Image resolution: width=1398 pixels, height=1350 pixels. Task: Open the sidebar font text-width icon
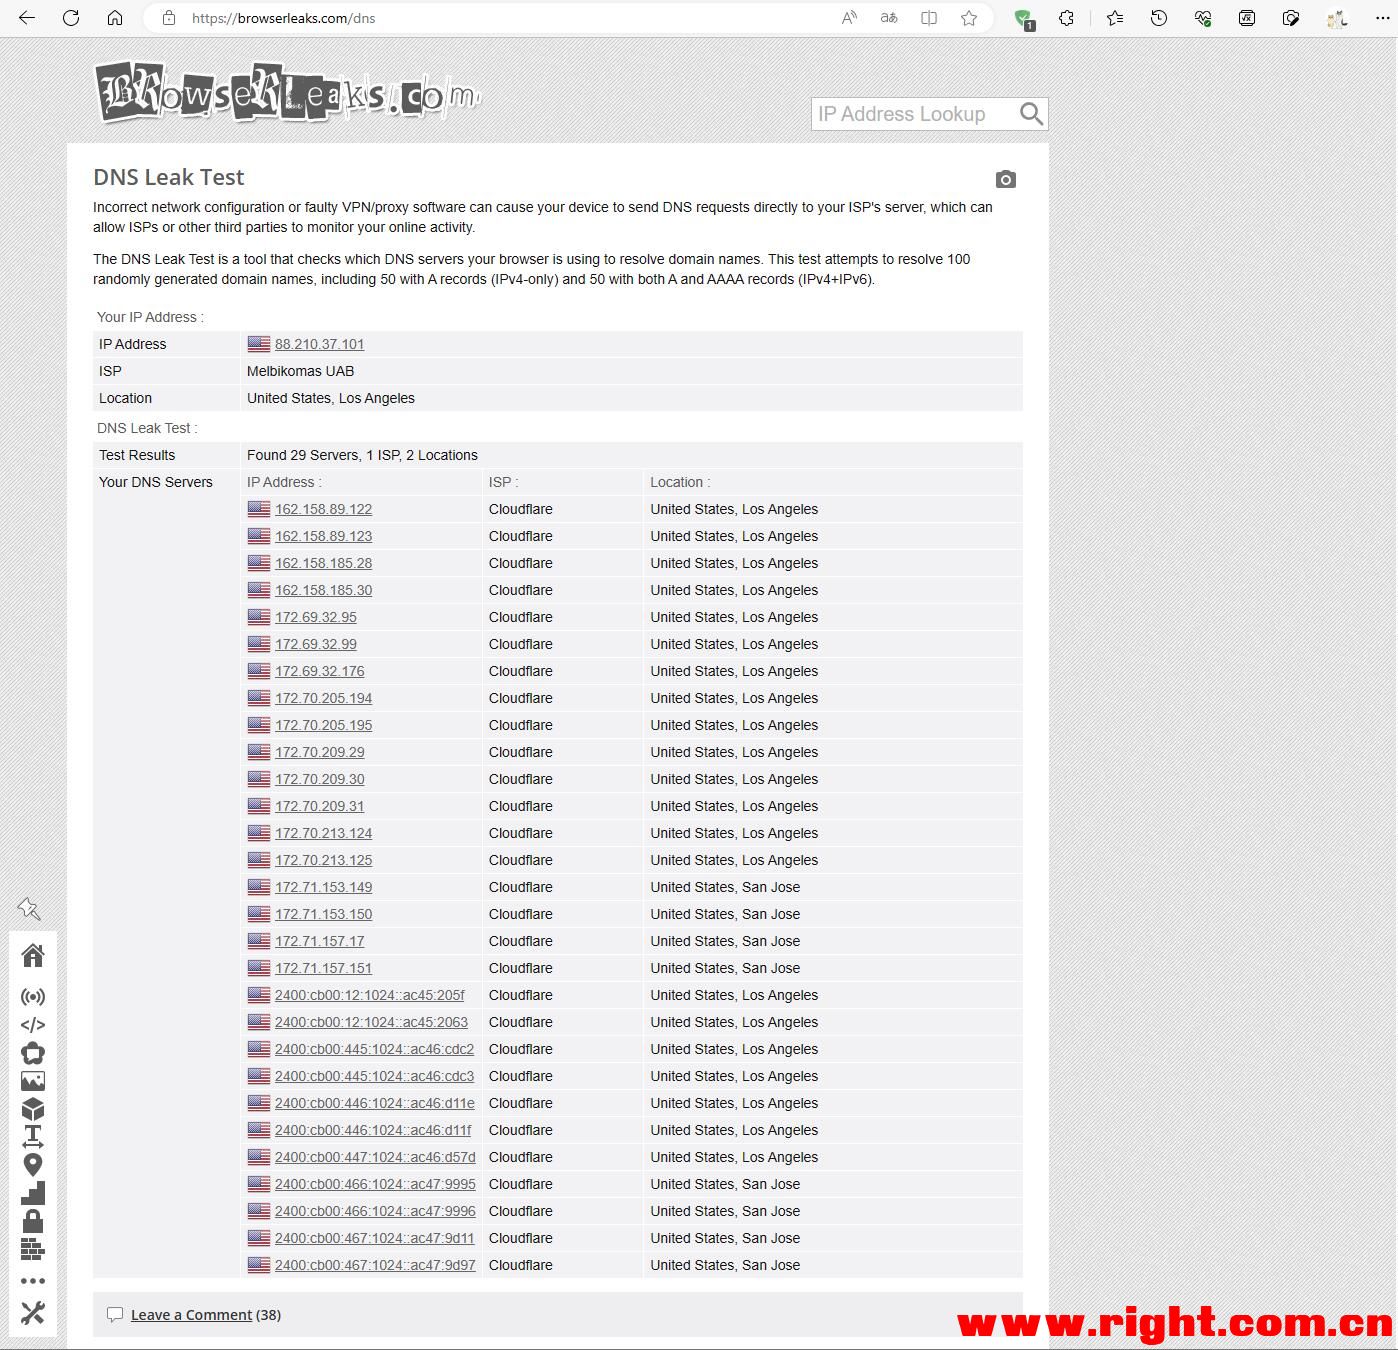point(33,1137)
